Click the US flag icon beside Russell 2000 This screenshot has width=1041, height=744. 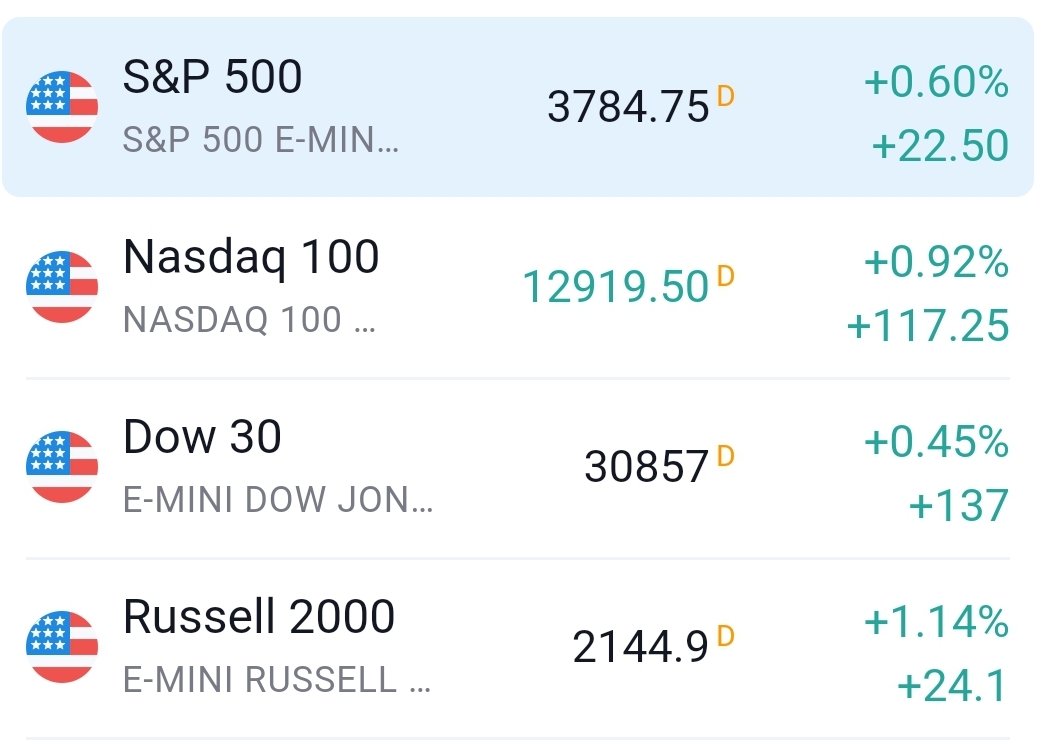point(62,647)
